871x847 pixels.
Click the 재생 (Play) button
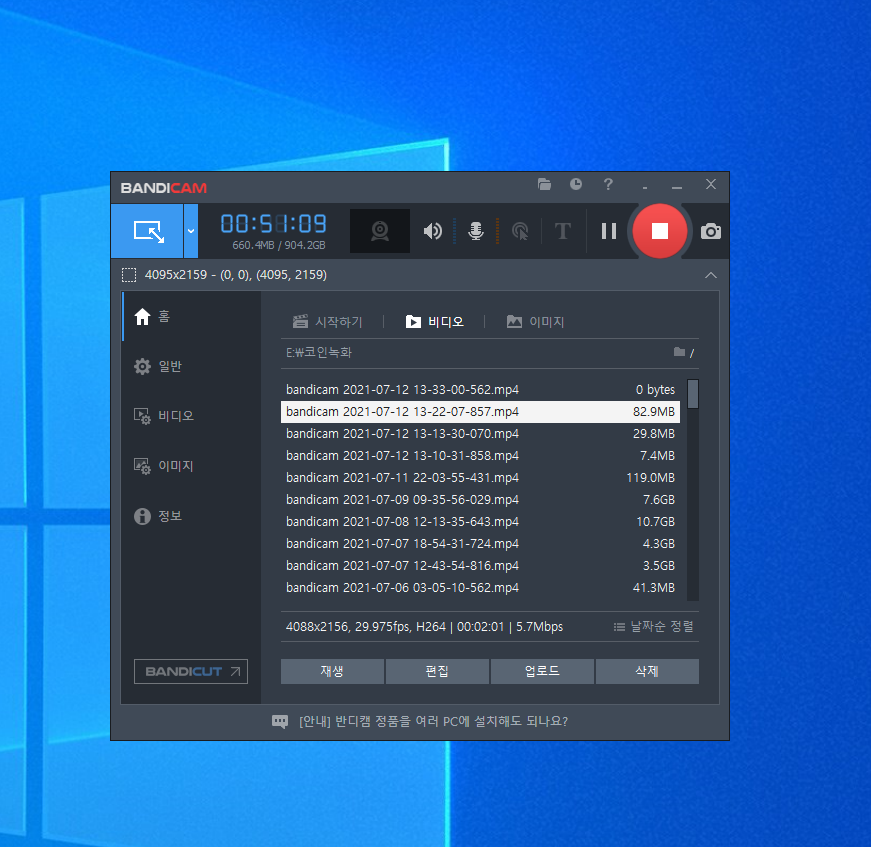(x=332, y=671)
